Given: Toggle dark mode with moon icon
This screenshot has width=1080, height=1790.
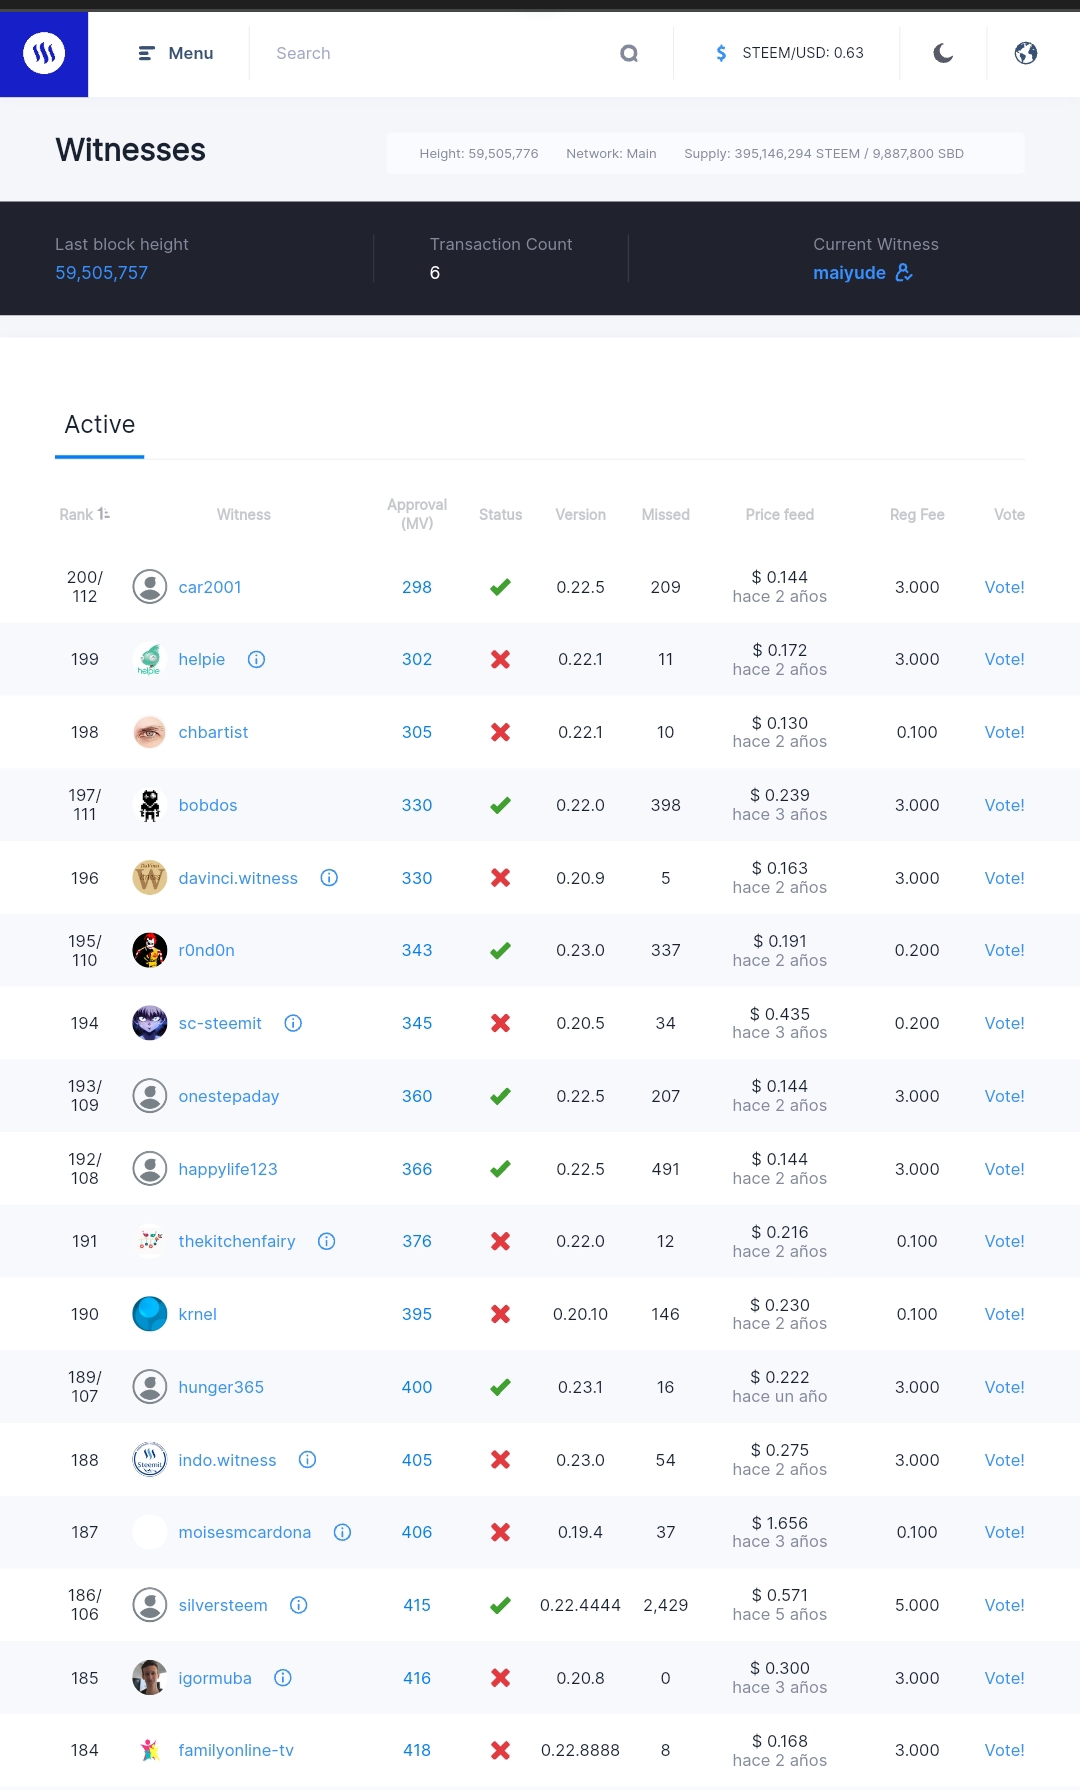Looking at the screenshot, I should coord(943,53).
